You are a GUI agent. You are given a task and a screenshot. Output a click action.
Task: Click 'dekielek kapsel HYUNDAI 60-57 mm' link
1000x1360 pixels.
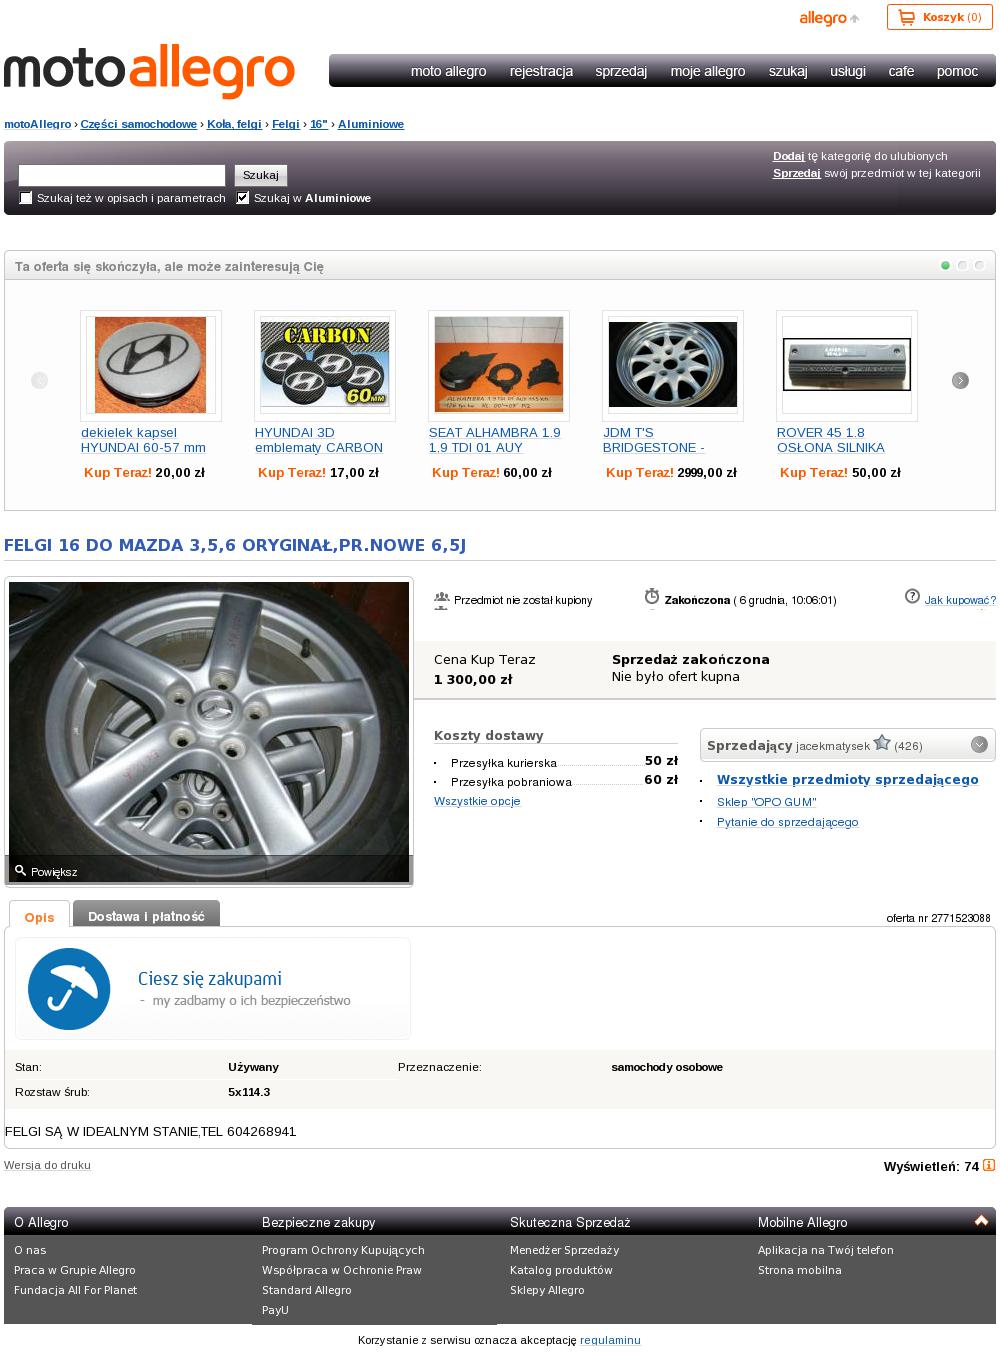pos(143,440)
